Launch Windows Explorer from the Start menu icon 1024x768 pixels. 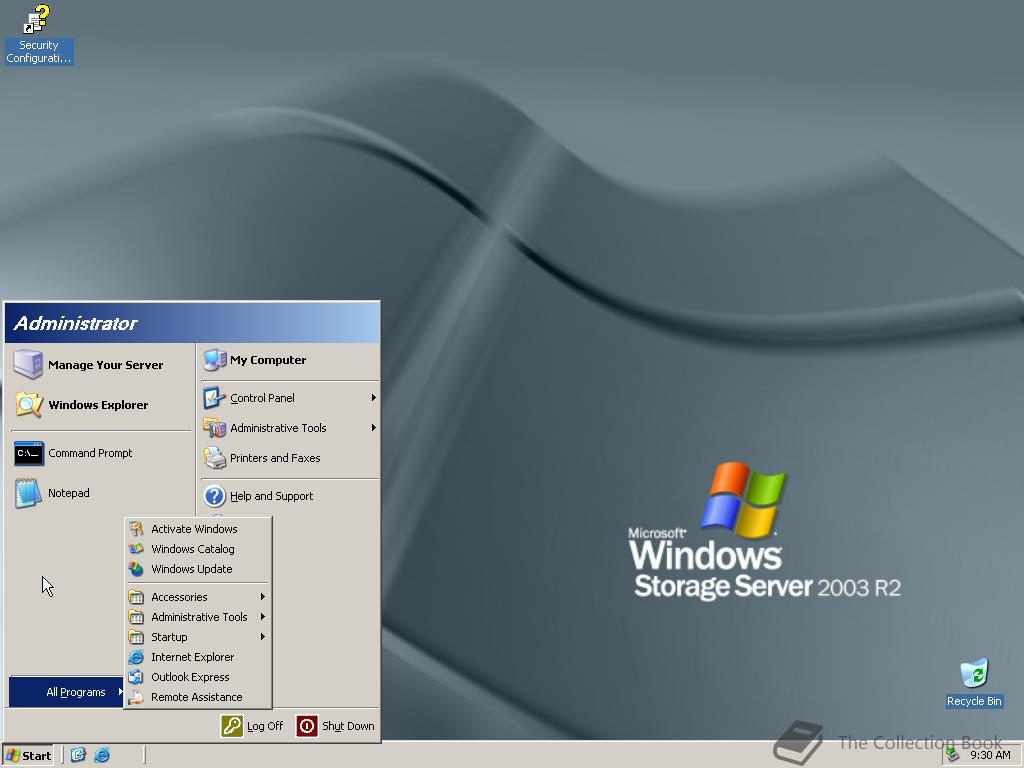[29, 405]
